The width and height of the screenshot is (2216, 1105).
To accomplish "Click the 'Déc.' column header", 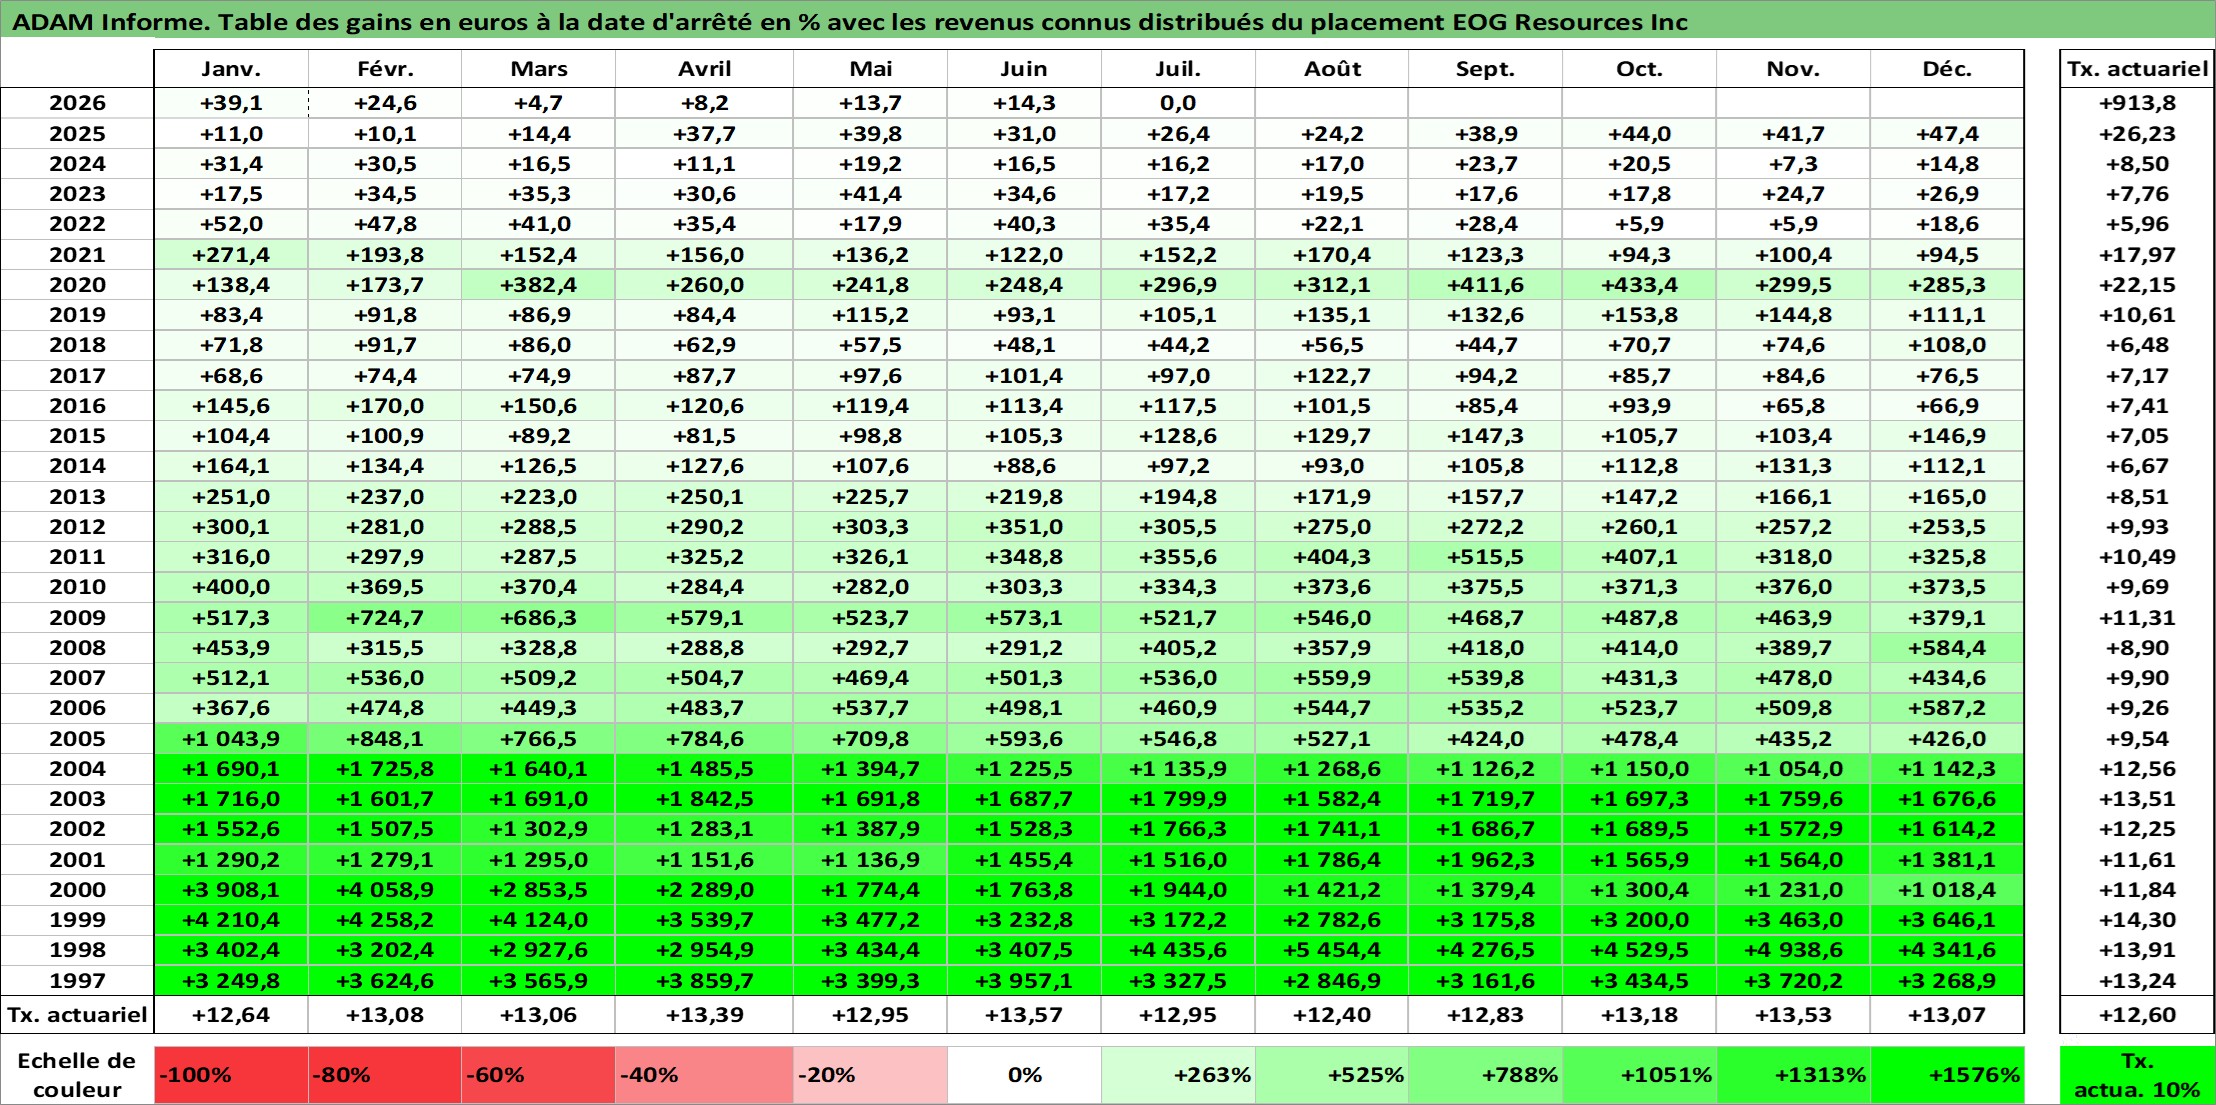I will (1947, 69).
